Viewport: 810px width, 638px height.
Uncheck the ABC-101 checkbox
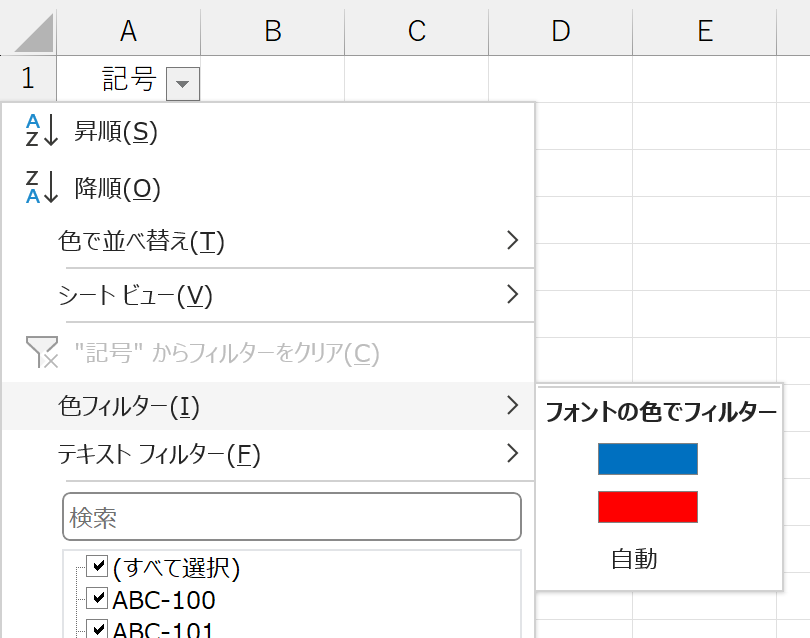coord(97,629)
